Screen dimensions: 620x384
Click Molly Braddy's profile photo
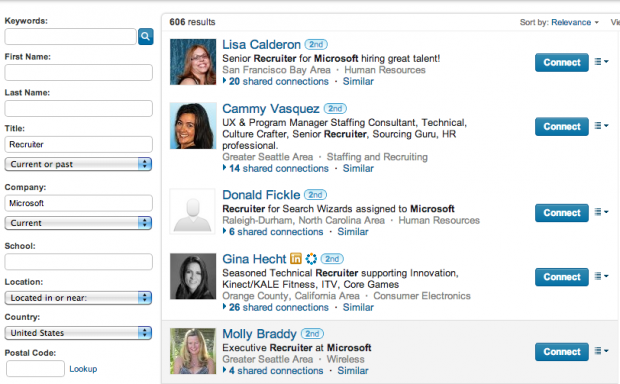(193, 351)
